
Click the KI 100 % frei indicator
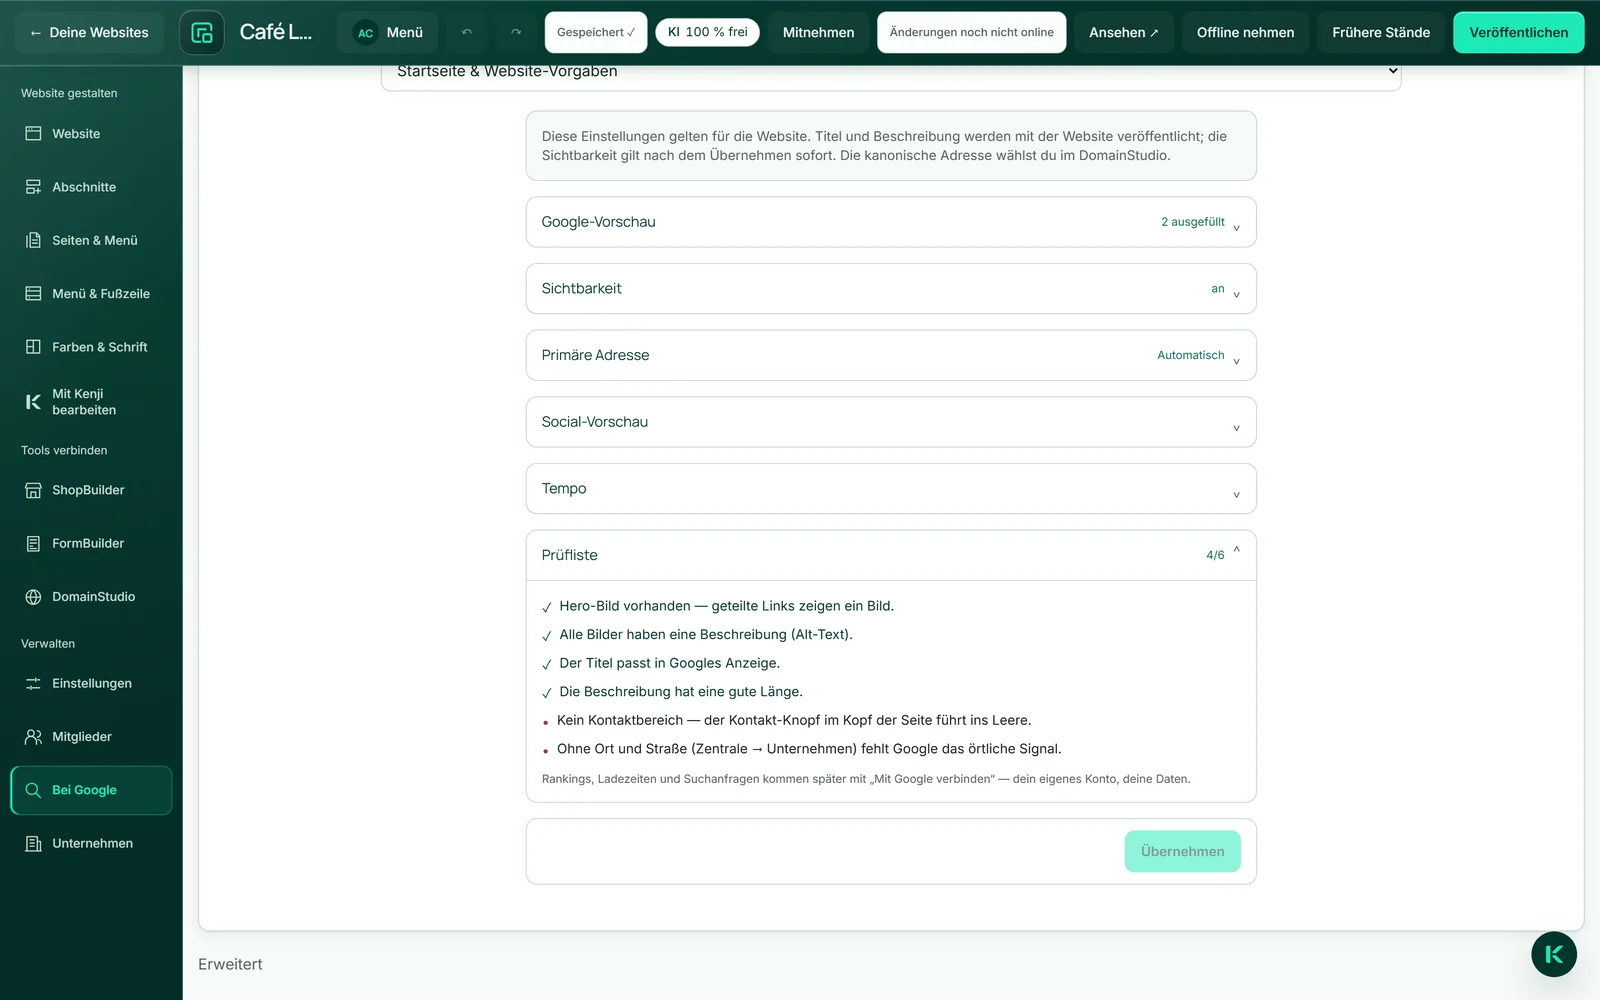pyautogui.click(x=708, y=32)
